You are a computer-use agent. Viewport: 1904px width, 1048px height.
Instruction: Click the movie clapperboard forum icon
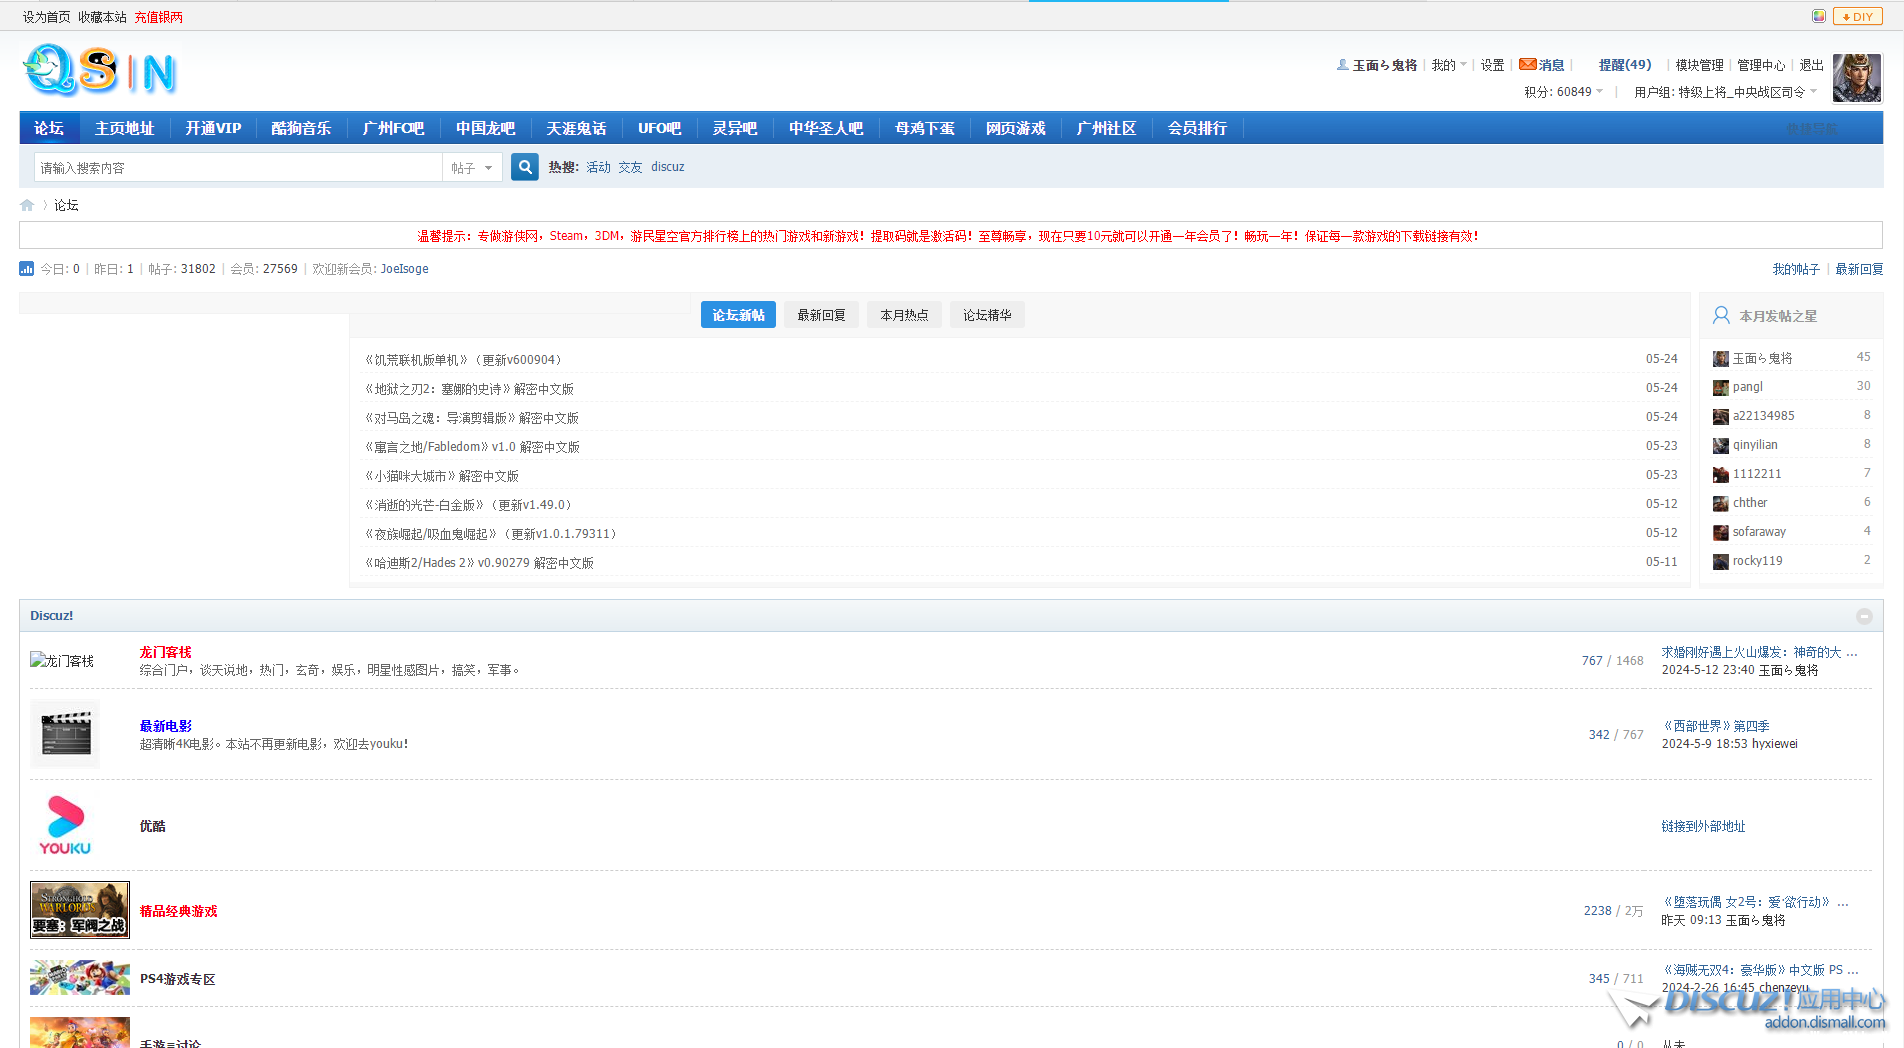pos(65,734)
